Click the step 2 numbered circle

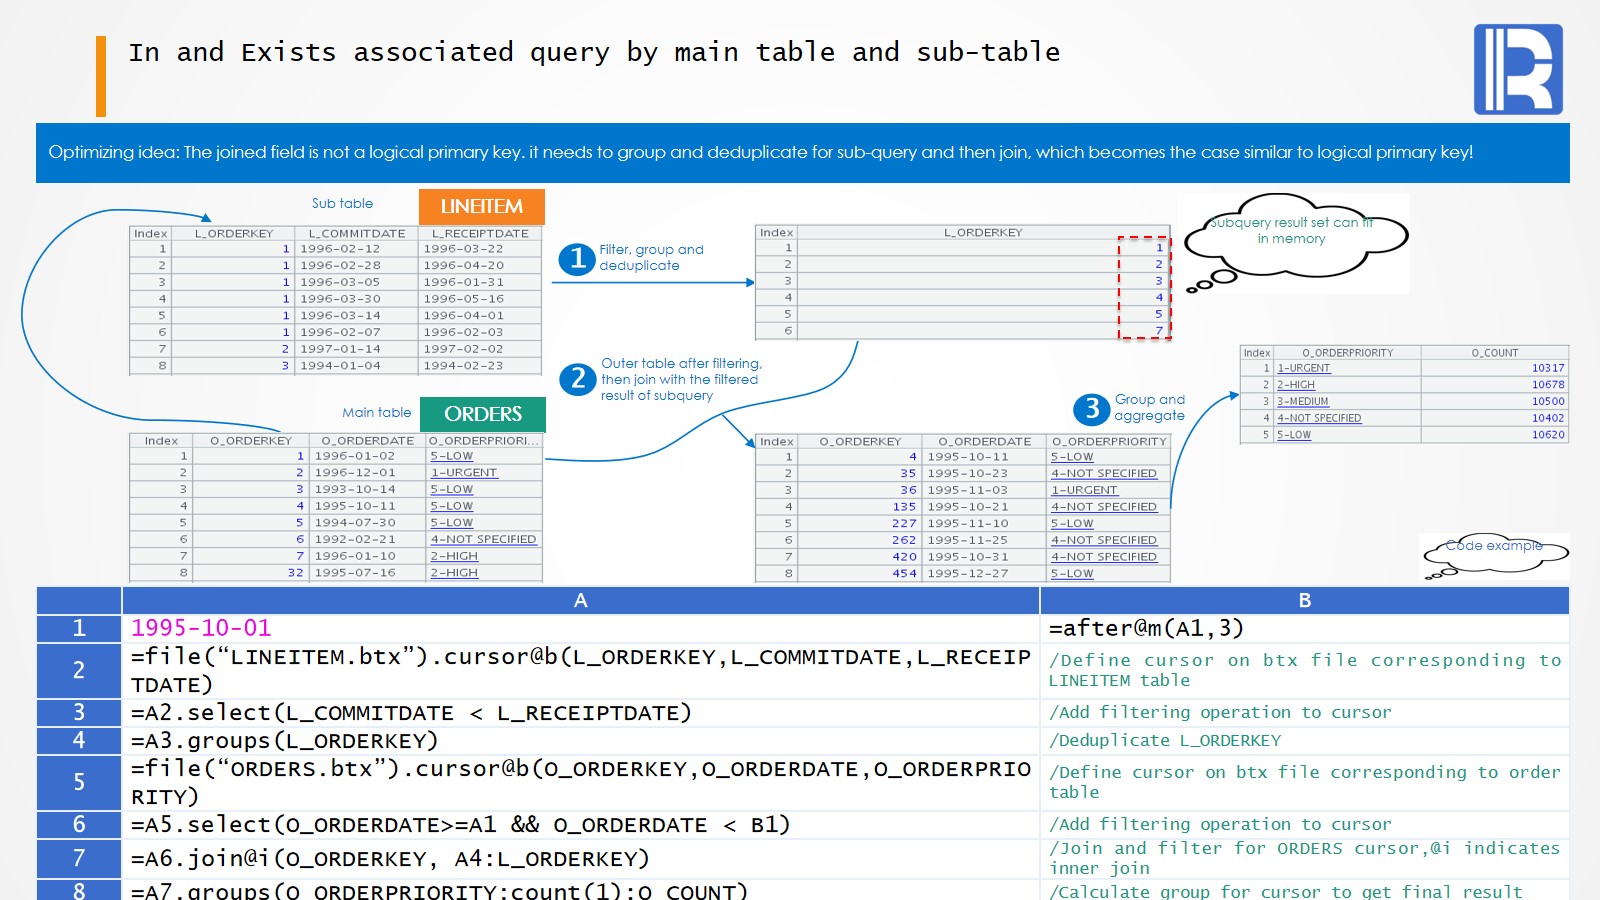[577, 379]
